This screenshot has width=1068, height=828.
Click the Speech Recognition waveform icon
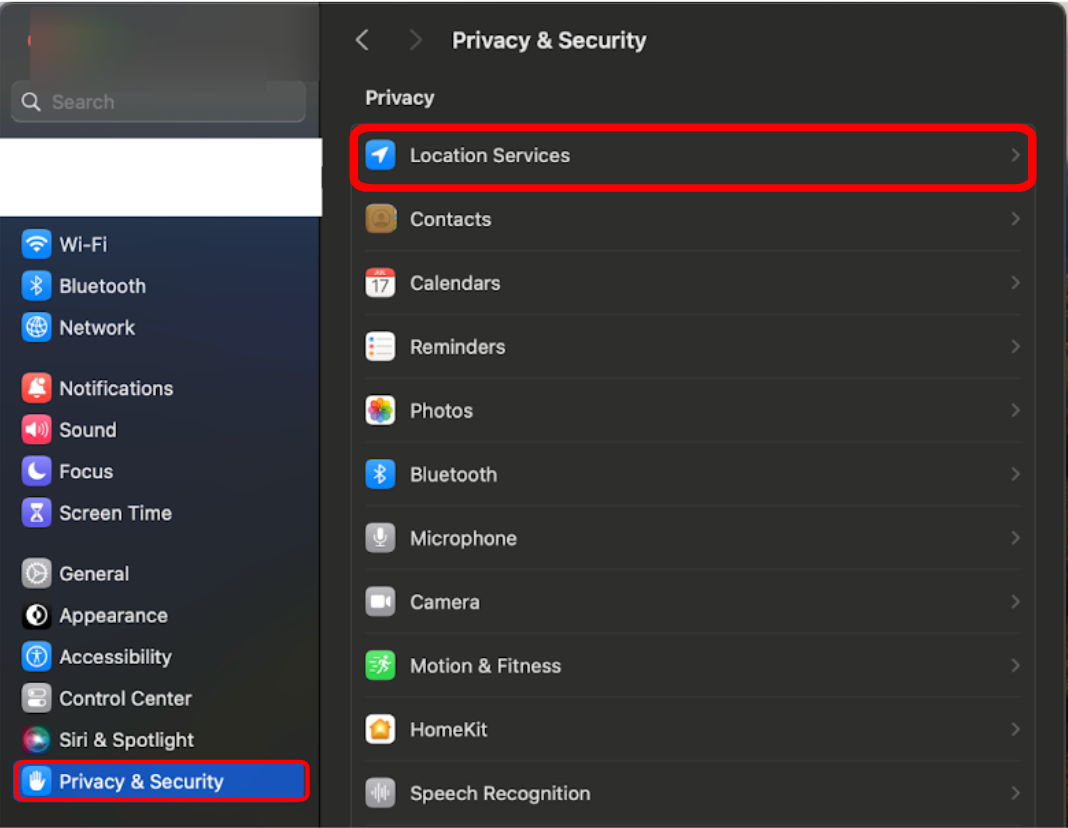pos(380,793)
